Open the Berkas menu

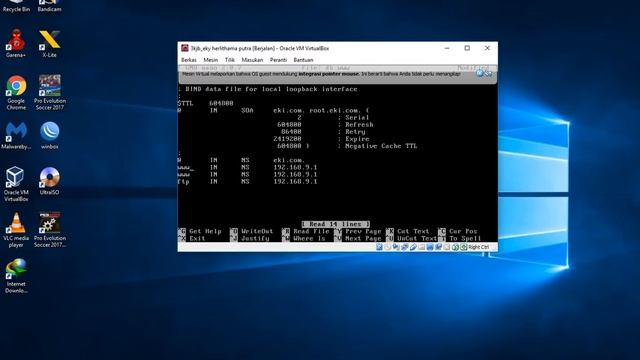189,60
